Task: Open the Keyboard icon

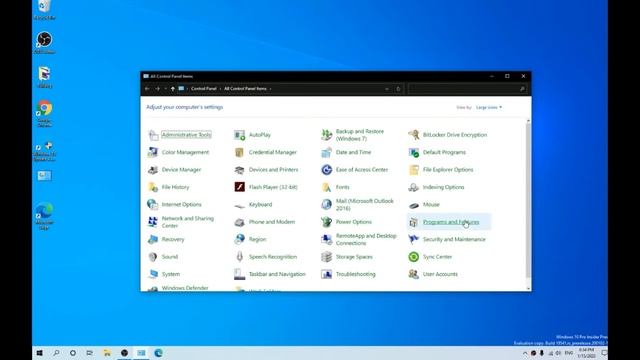Action: tap(240, 205)
